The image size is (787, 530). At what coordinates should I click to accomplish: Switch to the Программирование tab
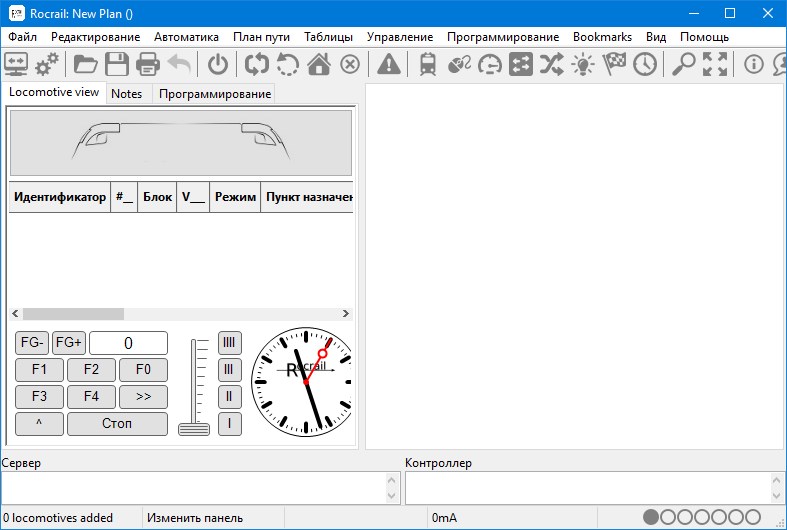[214, 94]
